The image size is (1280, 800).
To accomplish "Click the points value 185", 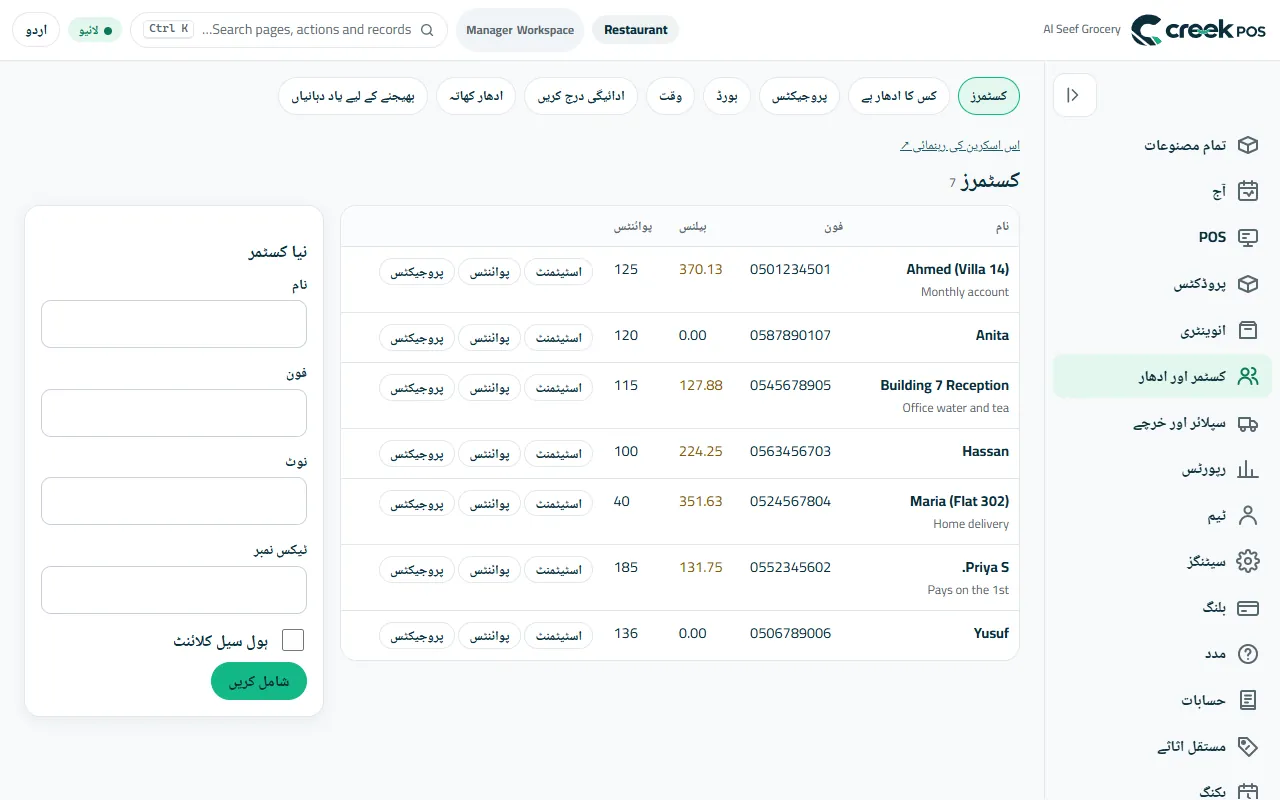I will (x=626, y=567).
